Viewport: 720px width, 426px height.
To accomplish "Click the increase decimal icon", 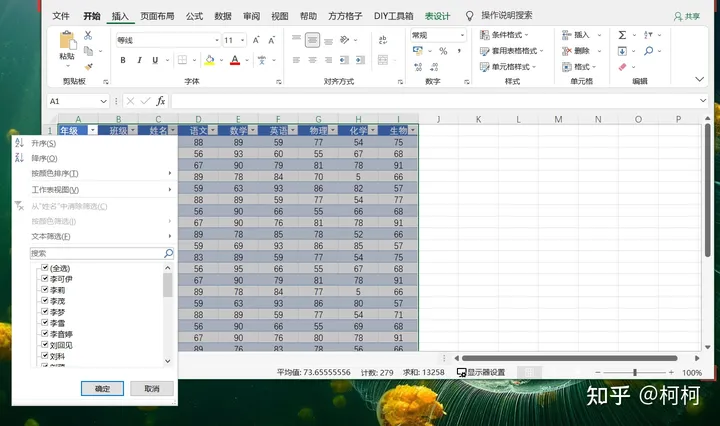I will [x=418, y=67].
